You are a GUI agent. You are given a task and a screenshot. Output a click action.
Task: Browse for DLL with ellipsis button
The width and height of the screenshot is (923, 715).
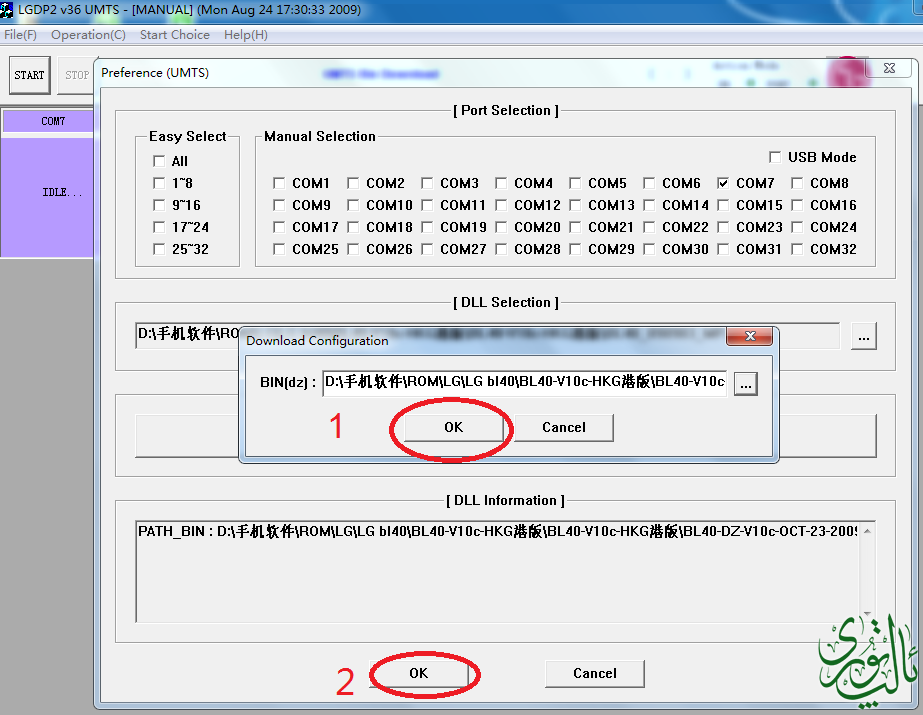coord(864,336)
